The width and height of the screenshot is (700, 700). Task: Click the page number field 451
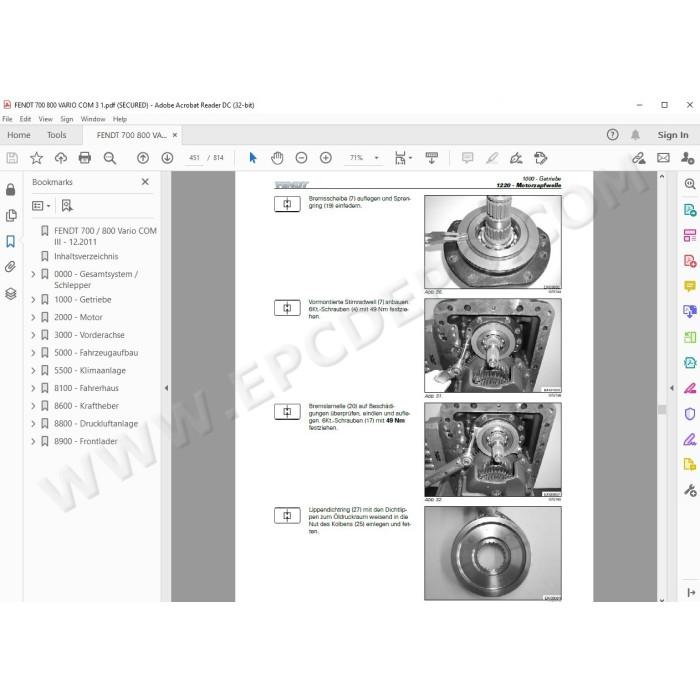(194, 158)
